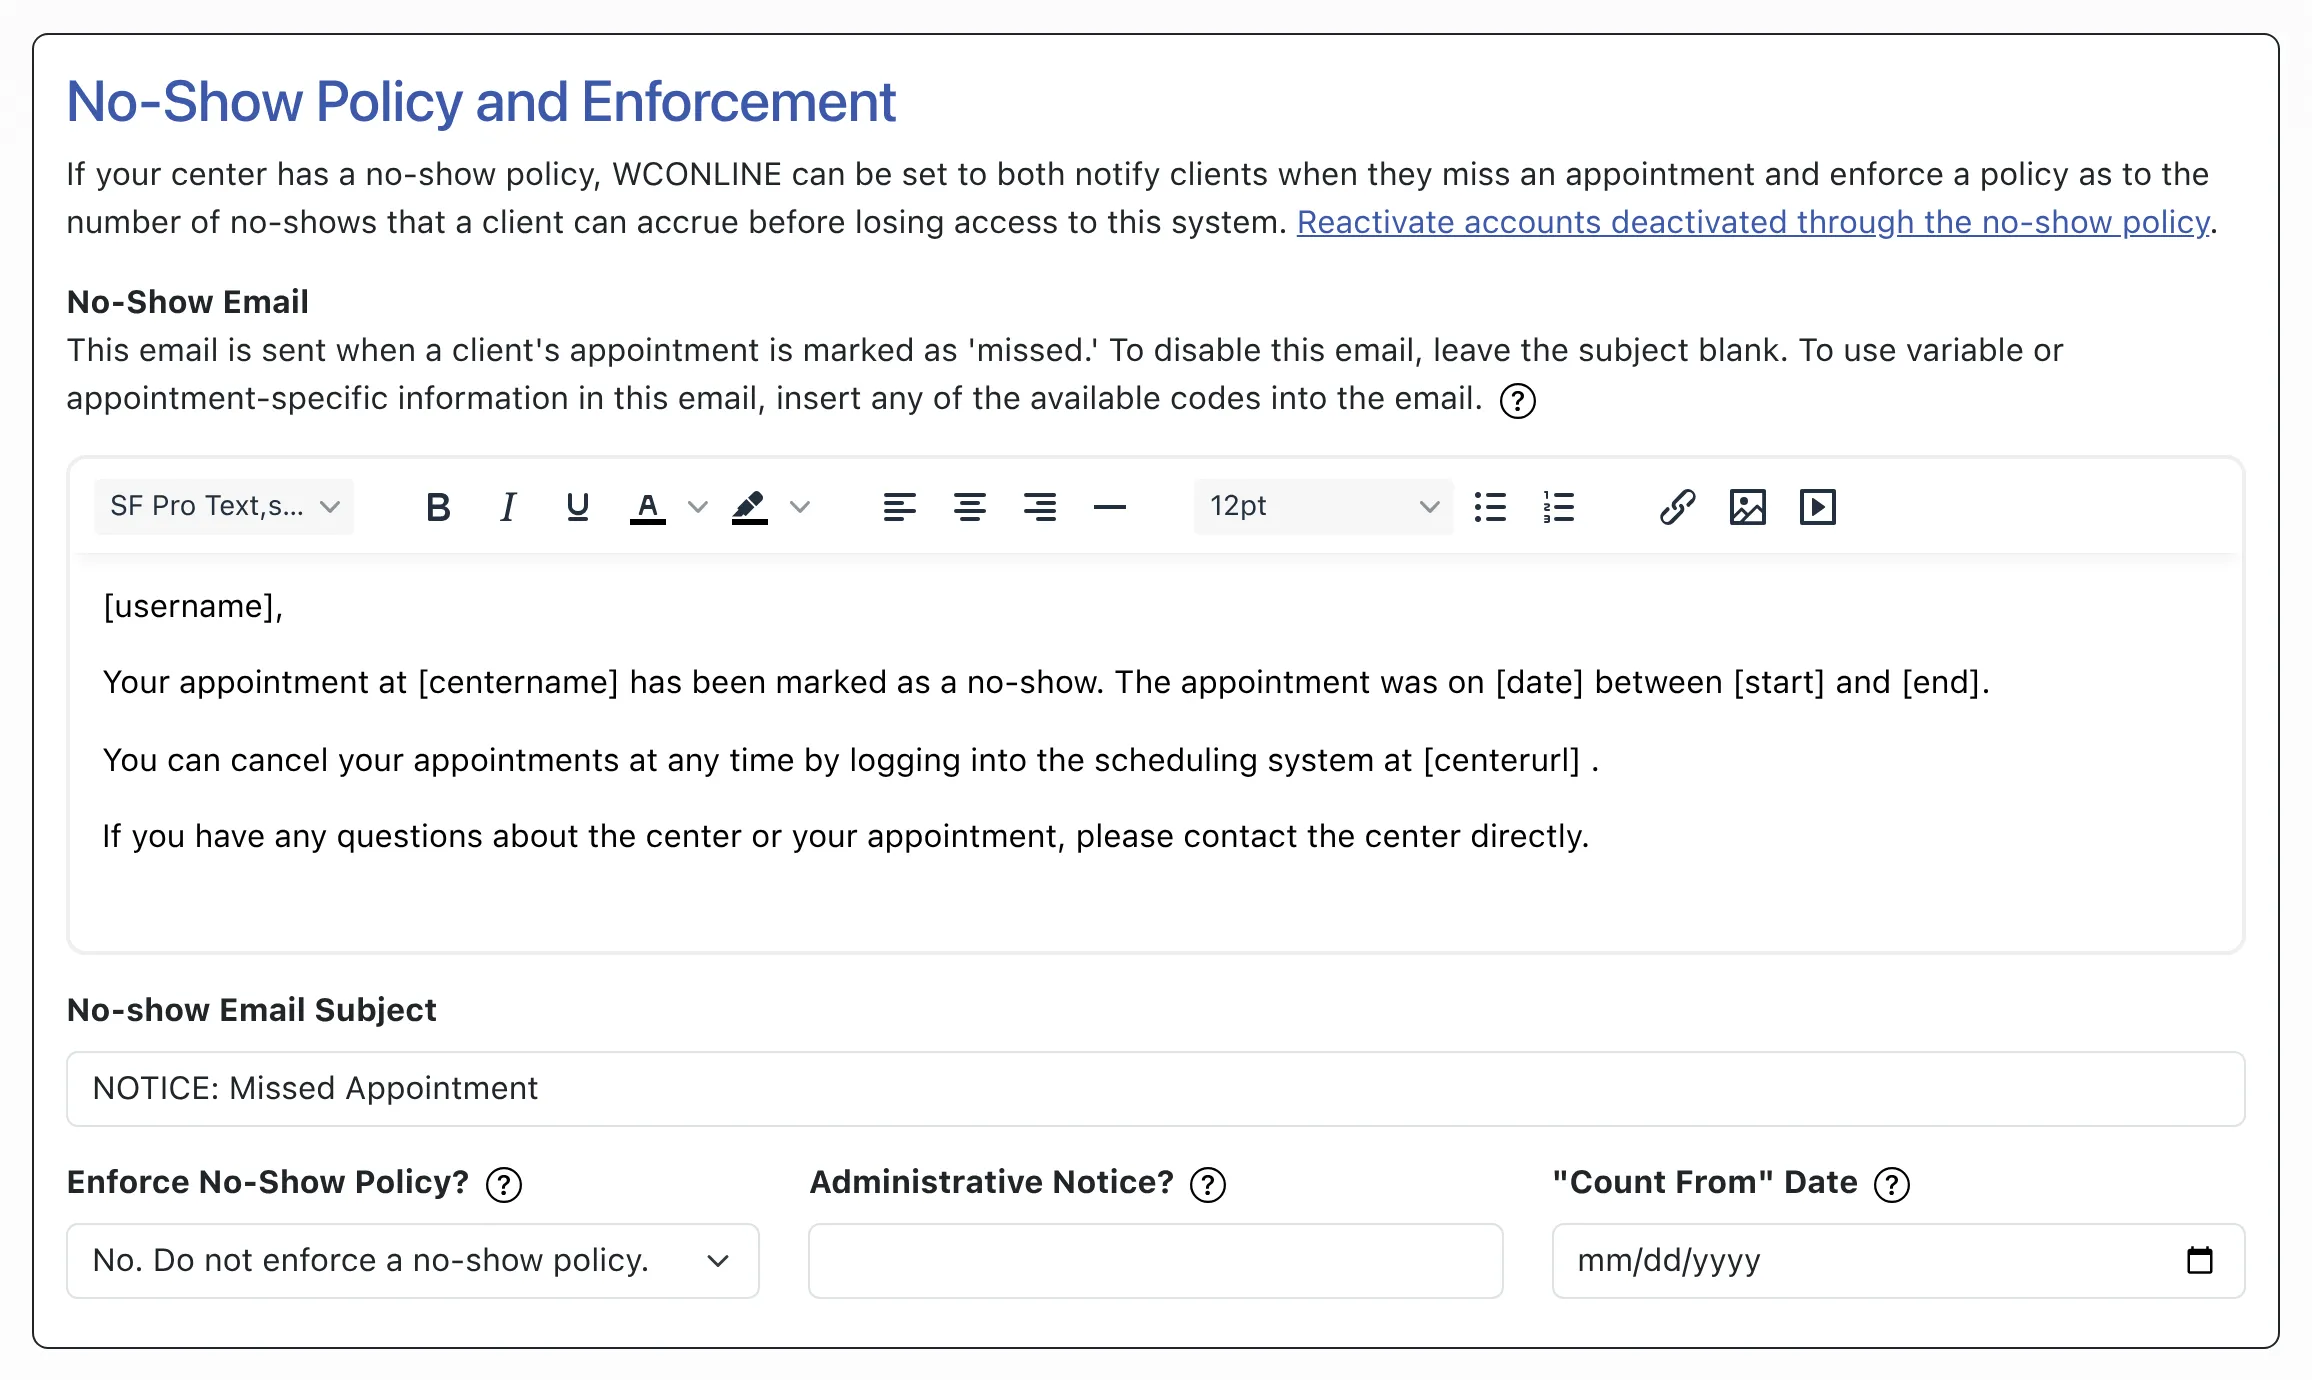Insert media into the email
The height and width of the screenshot is (1380, 2312).
pyautogui.click(x=1818, y=507)
